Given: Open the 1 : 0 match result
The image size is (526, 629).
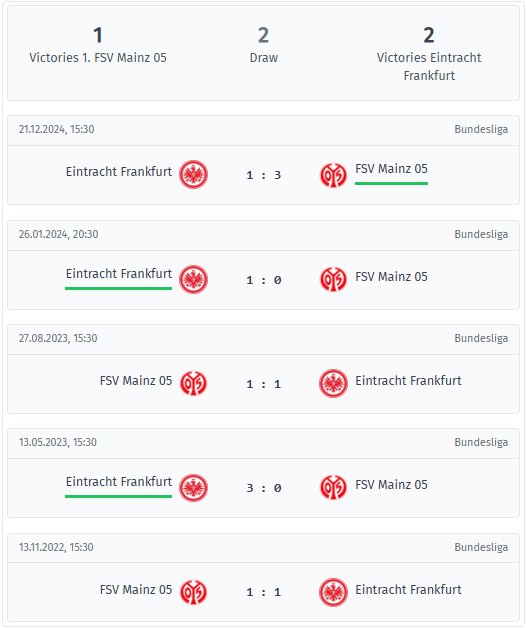Looking at the screenshot, I should click(264, 280).
